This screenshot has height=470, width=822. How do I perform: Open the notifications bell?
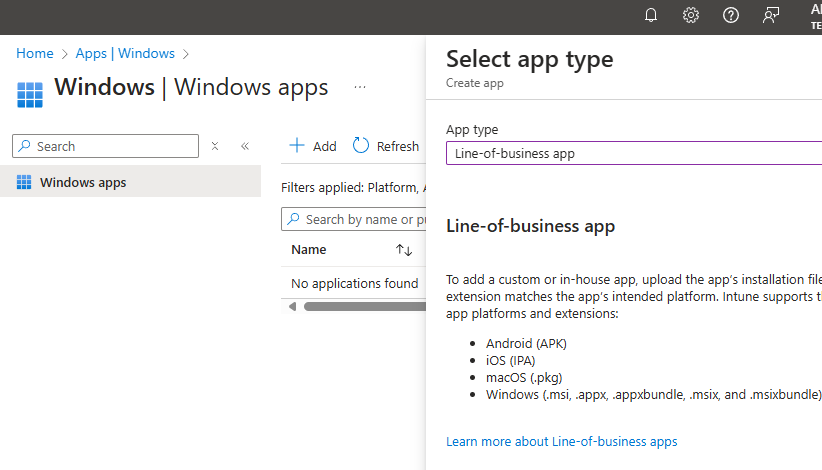click(x=651, y=15)
